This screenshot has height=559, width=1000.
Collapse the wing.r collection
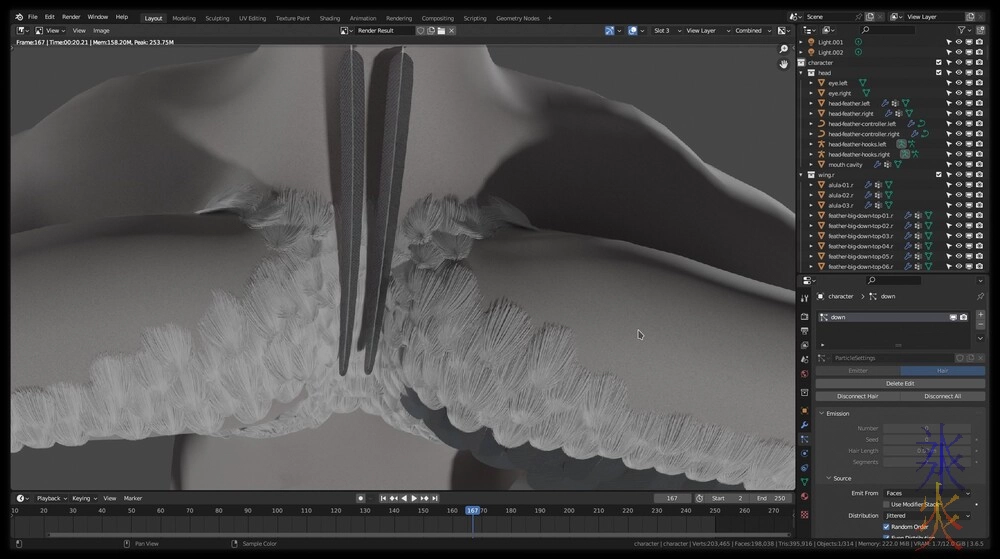801,175
